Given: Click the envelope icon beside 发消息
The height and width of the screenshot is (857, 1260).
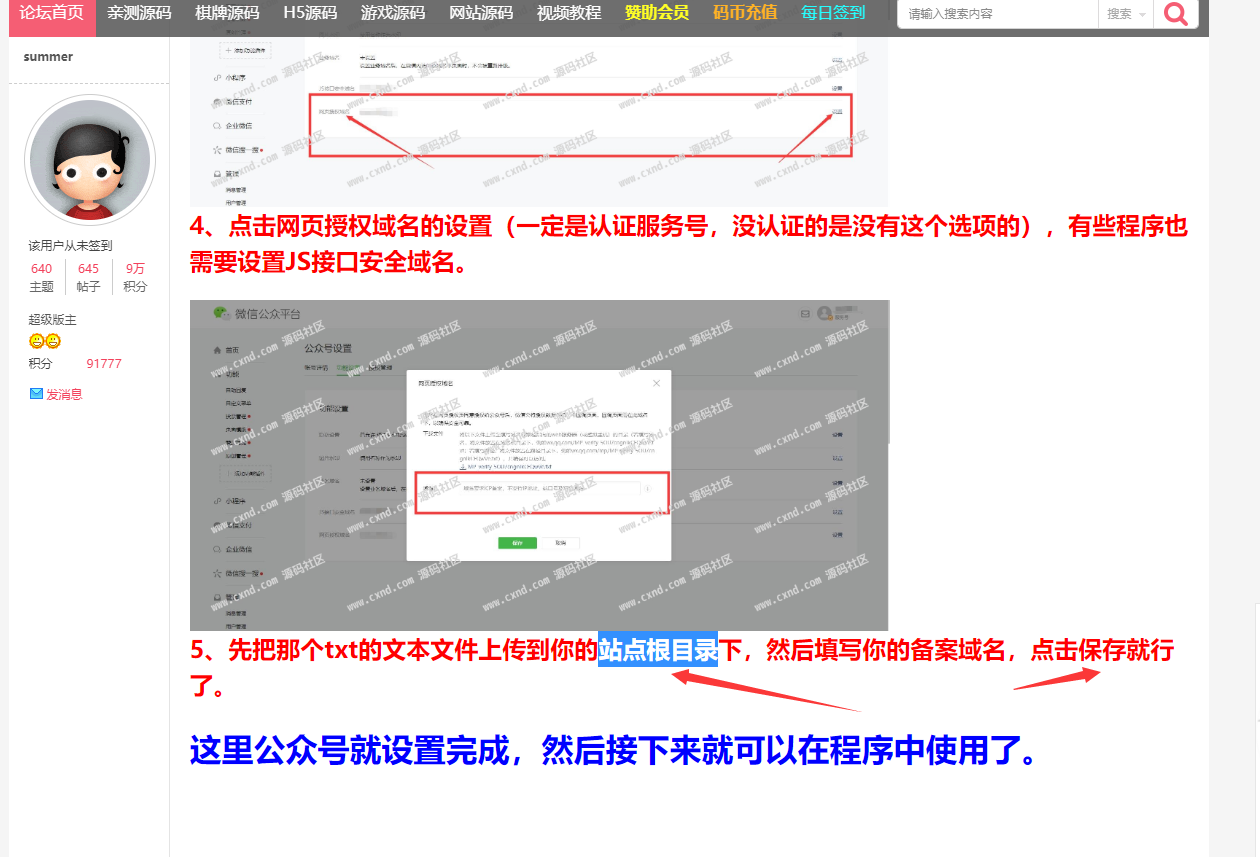Looking at the screenshot, I should click(x=36, y=394).
